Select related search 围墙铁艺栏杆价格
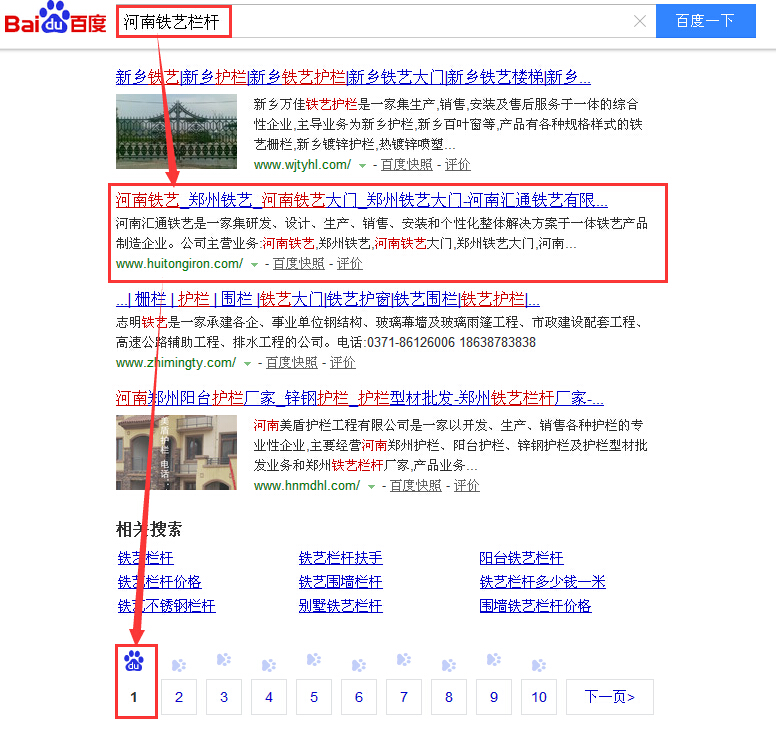The height and width of the screenshot is (730, 776). 535,606
